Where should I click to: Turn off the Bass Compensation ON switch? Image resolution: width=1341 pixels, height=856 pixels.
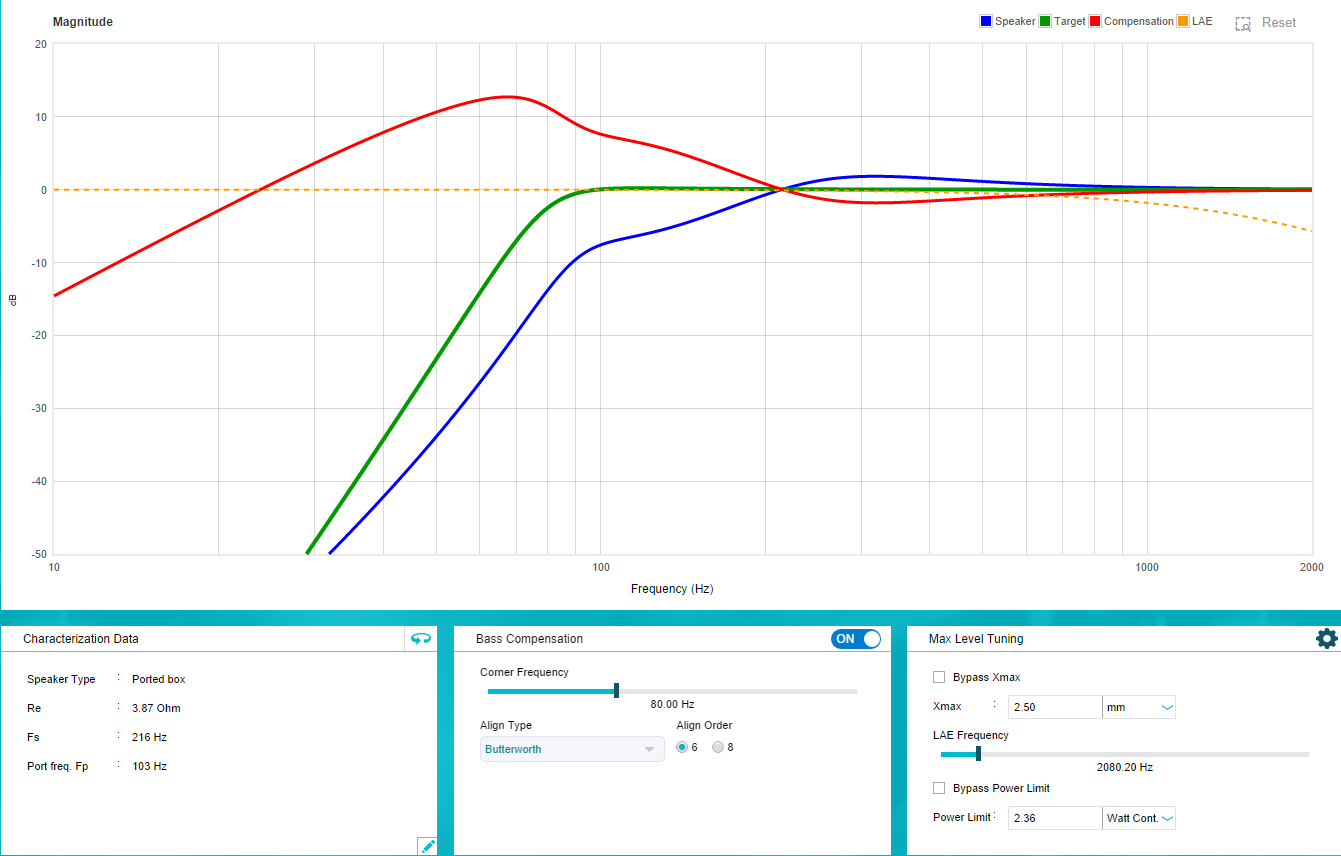[855, 639]
